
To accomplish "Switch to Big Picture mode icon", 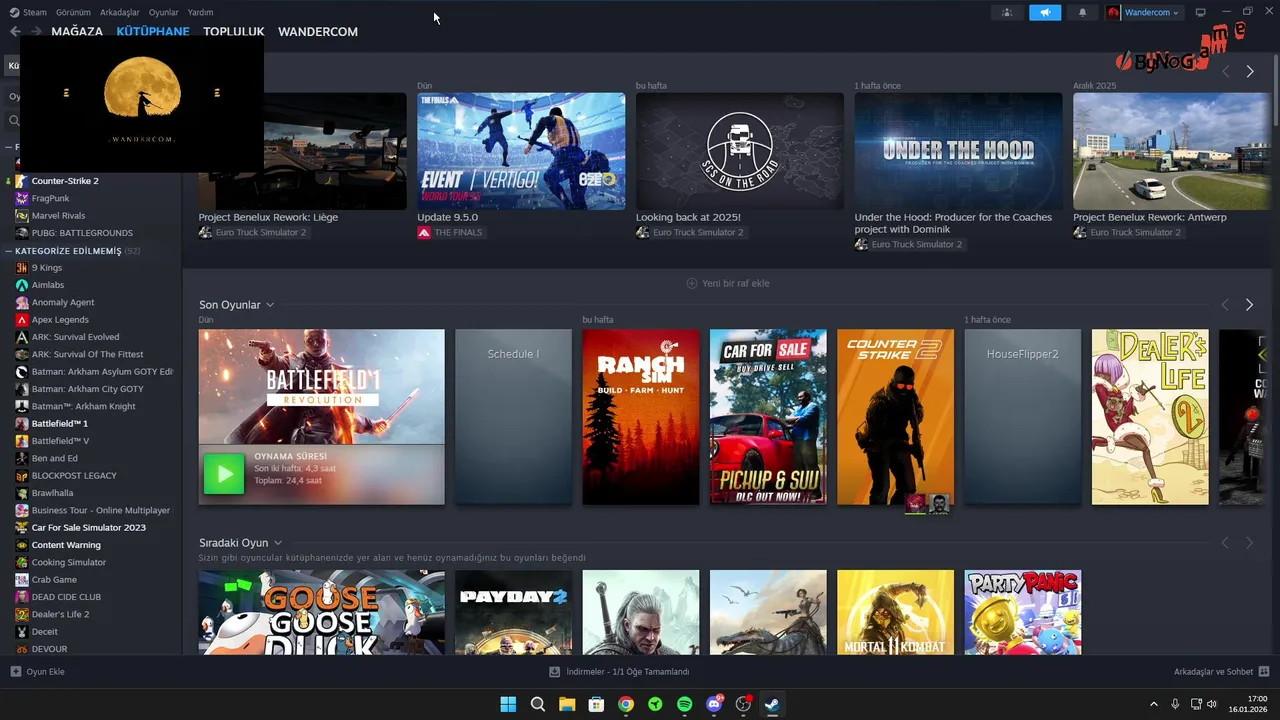I will click(1201, 12).
